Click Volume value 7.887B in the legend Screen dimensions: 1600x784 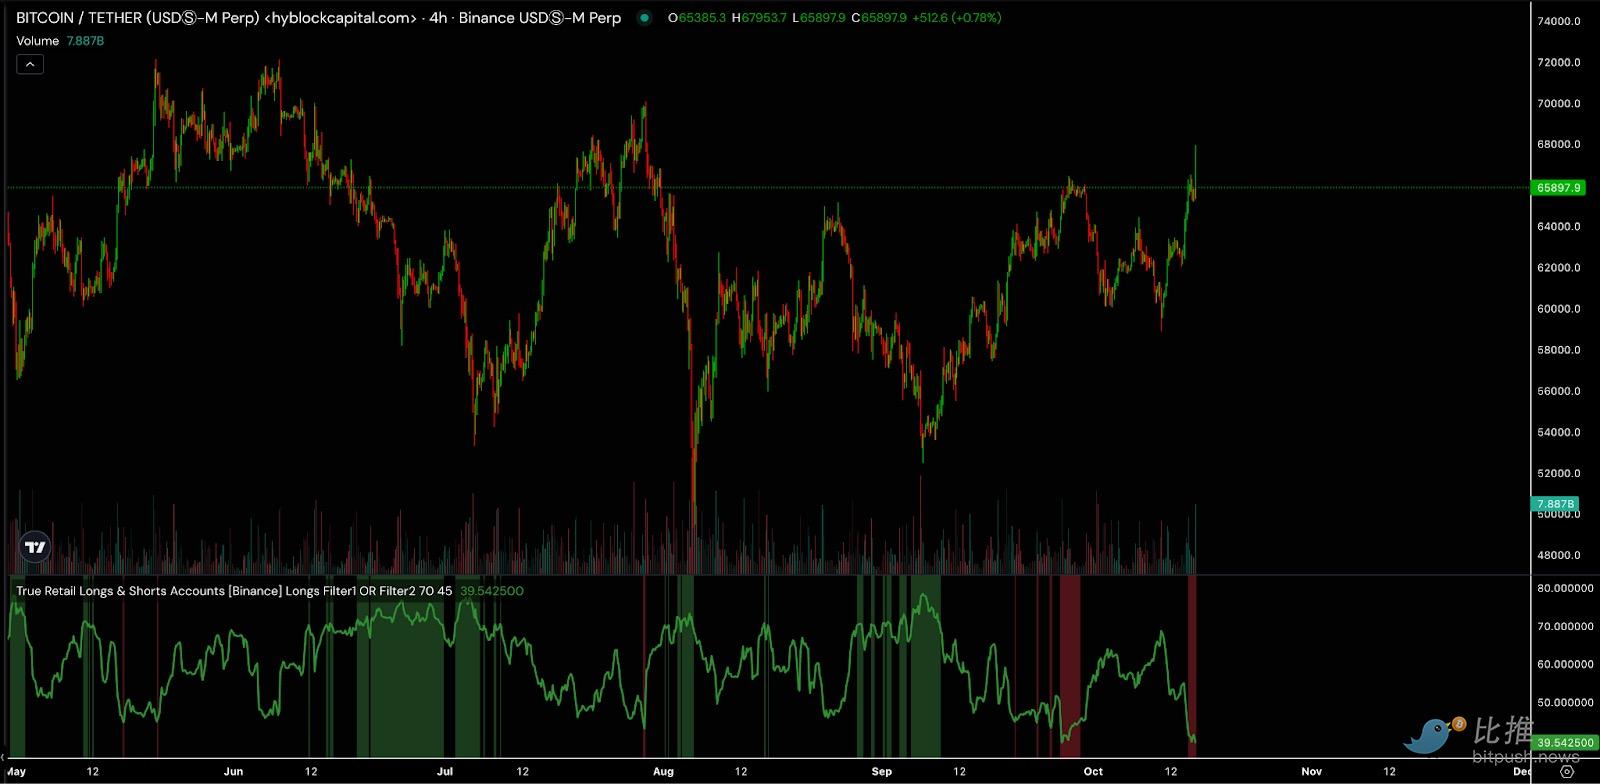coord(85,41)
